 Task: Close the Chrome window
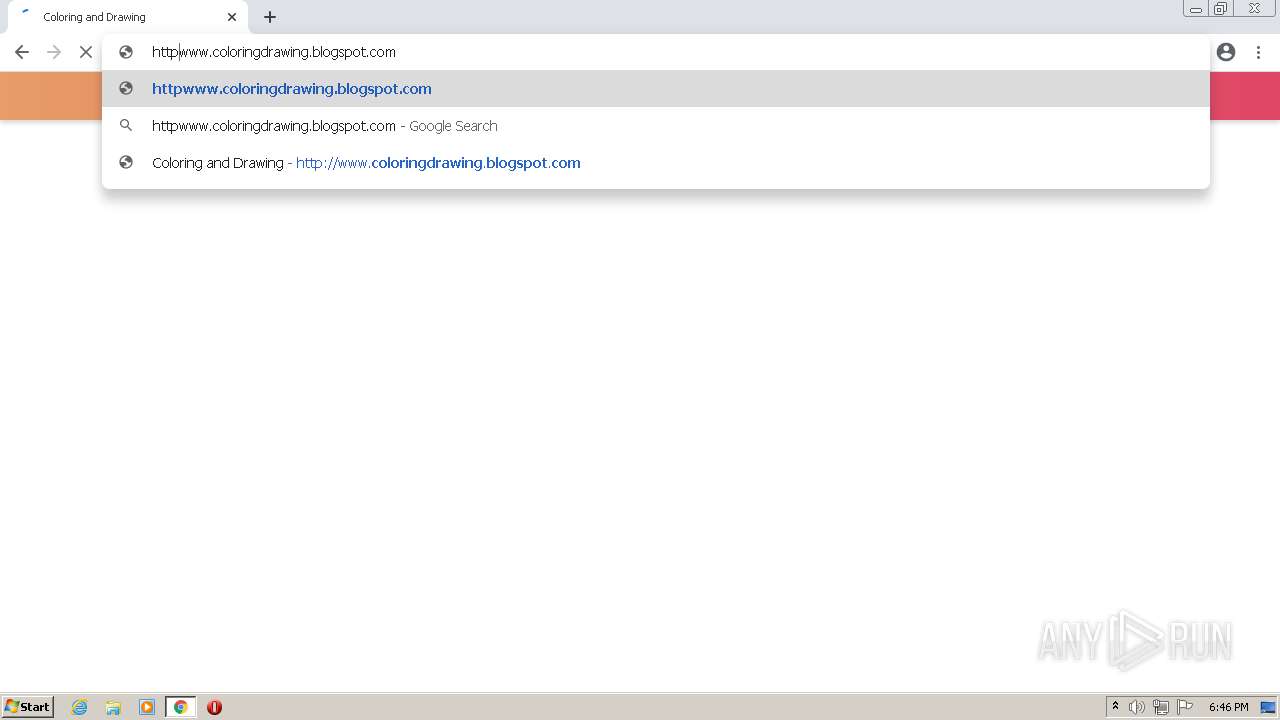tap(1254, 9)
